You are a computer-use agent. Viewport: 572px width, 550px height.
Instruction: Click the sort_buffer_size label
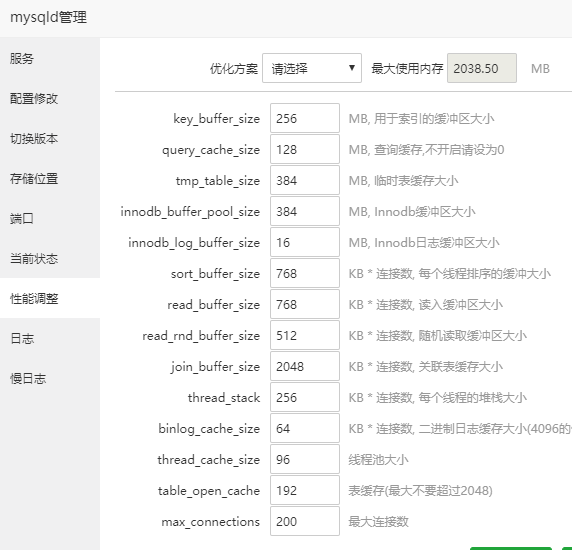[x=215, y=274]
